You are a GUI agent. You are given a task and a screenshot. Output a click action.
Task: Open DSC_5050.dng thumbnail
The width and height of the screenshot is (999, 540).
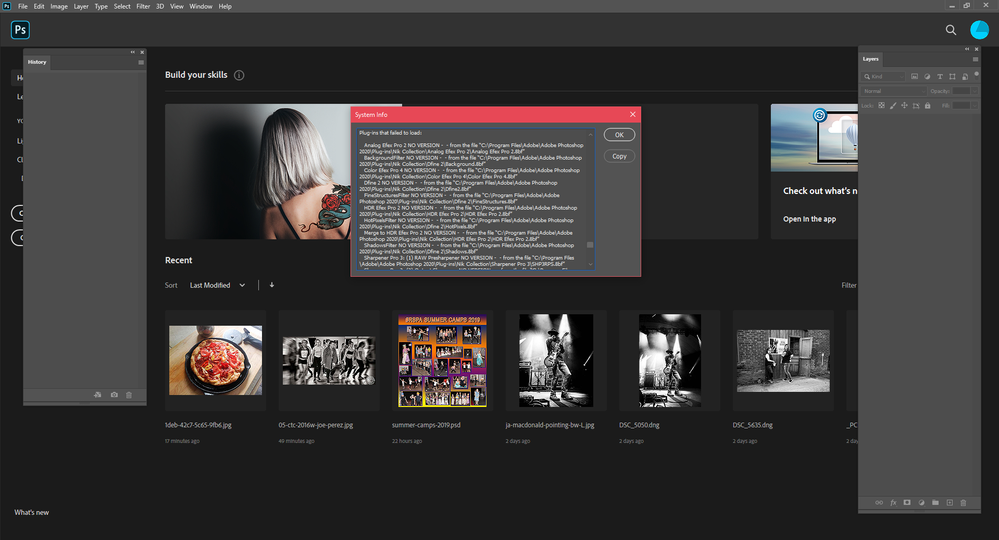coord(670,360)
